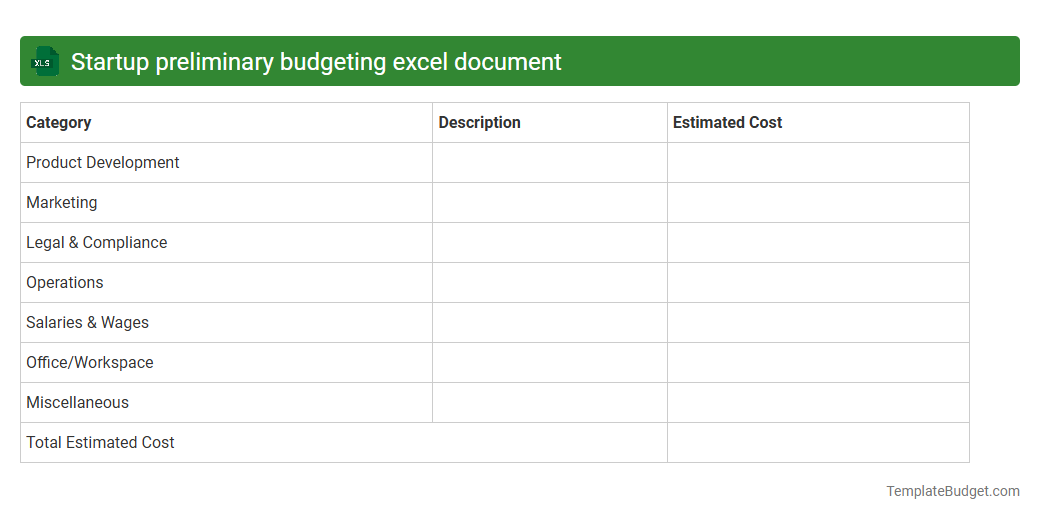Click the Description cell for Office/Workspace
The image size is (1040, 520).
click(550, 363)
